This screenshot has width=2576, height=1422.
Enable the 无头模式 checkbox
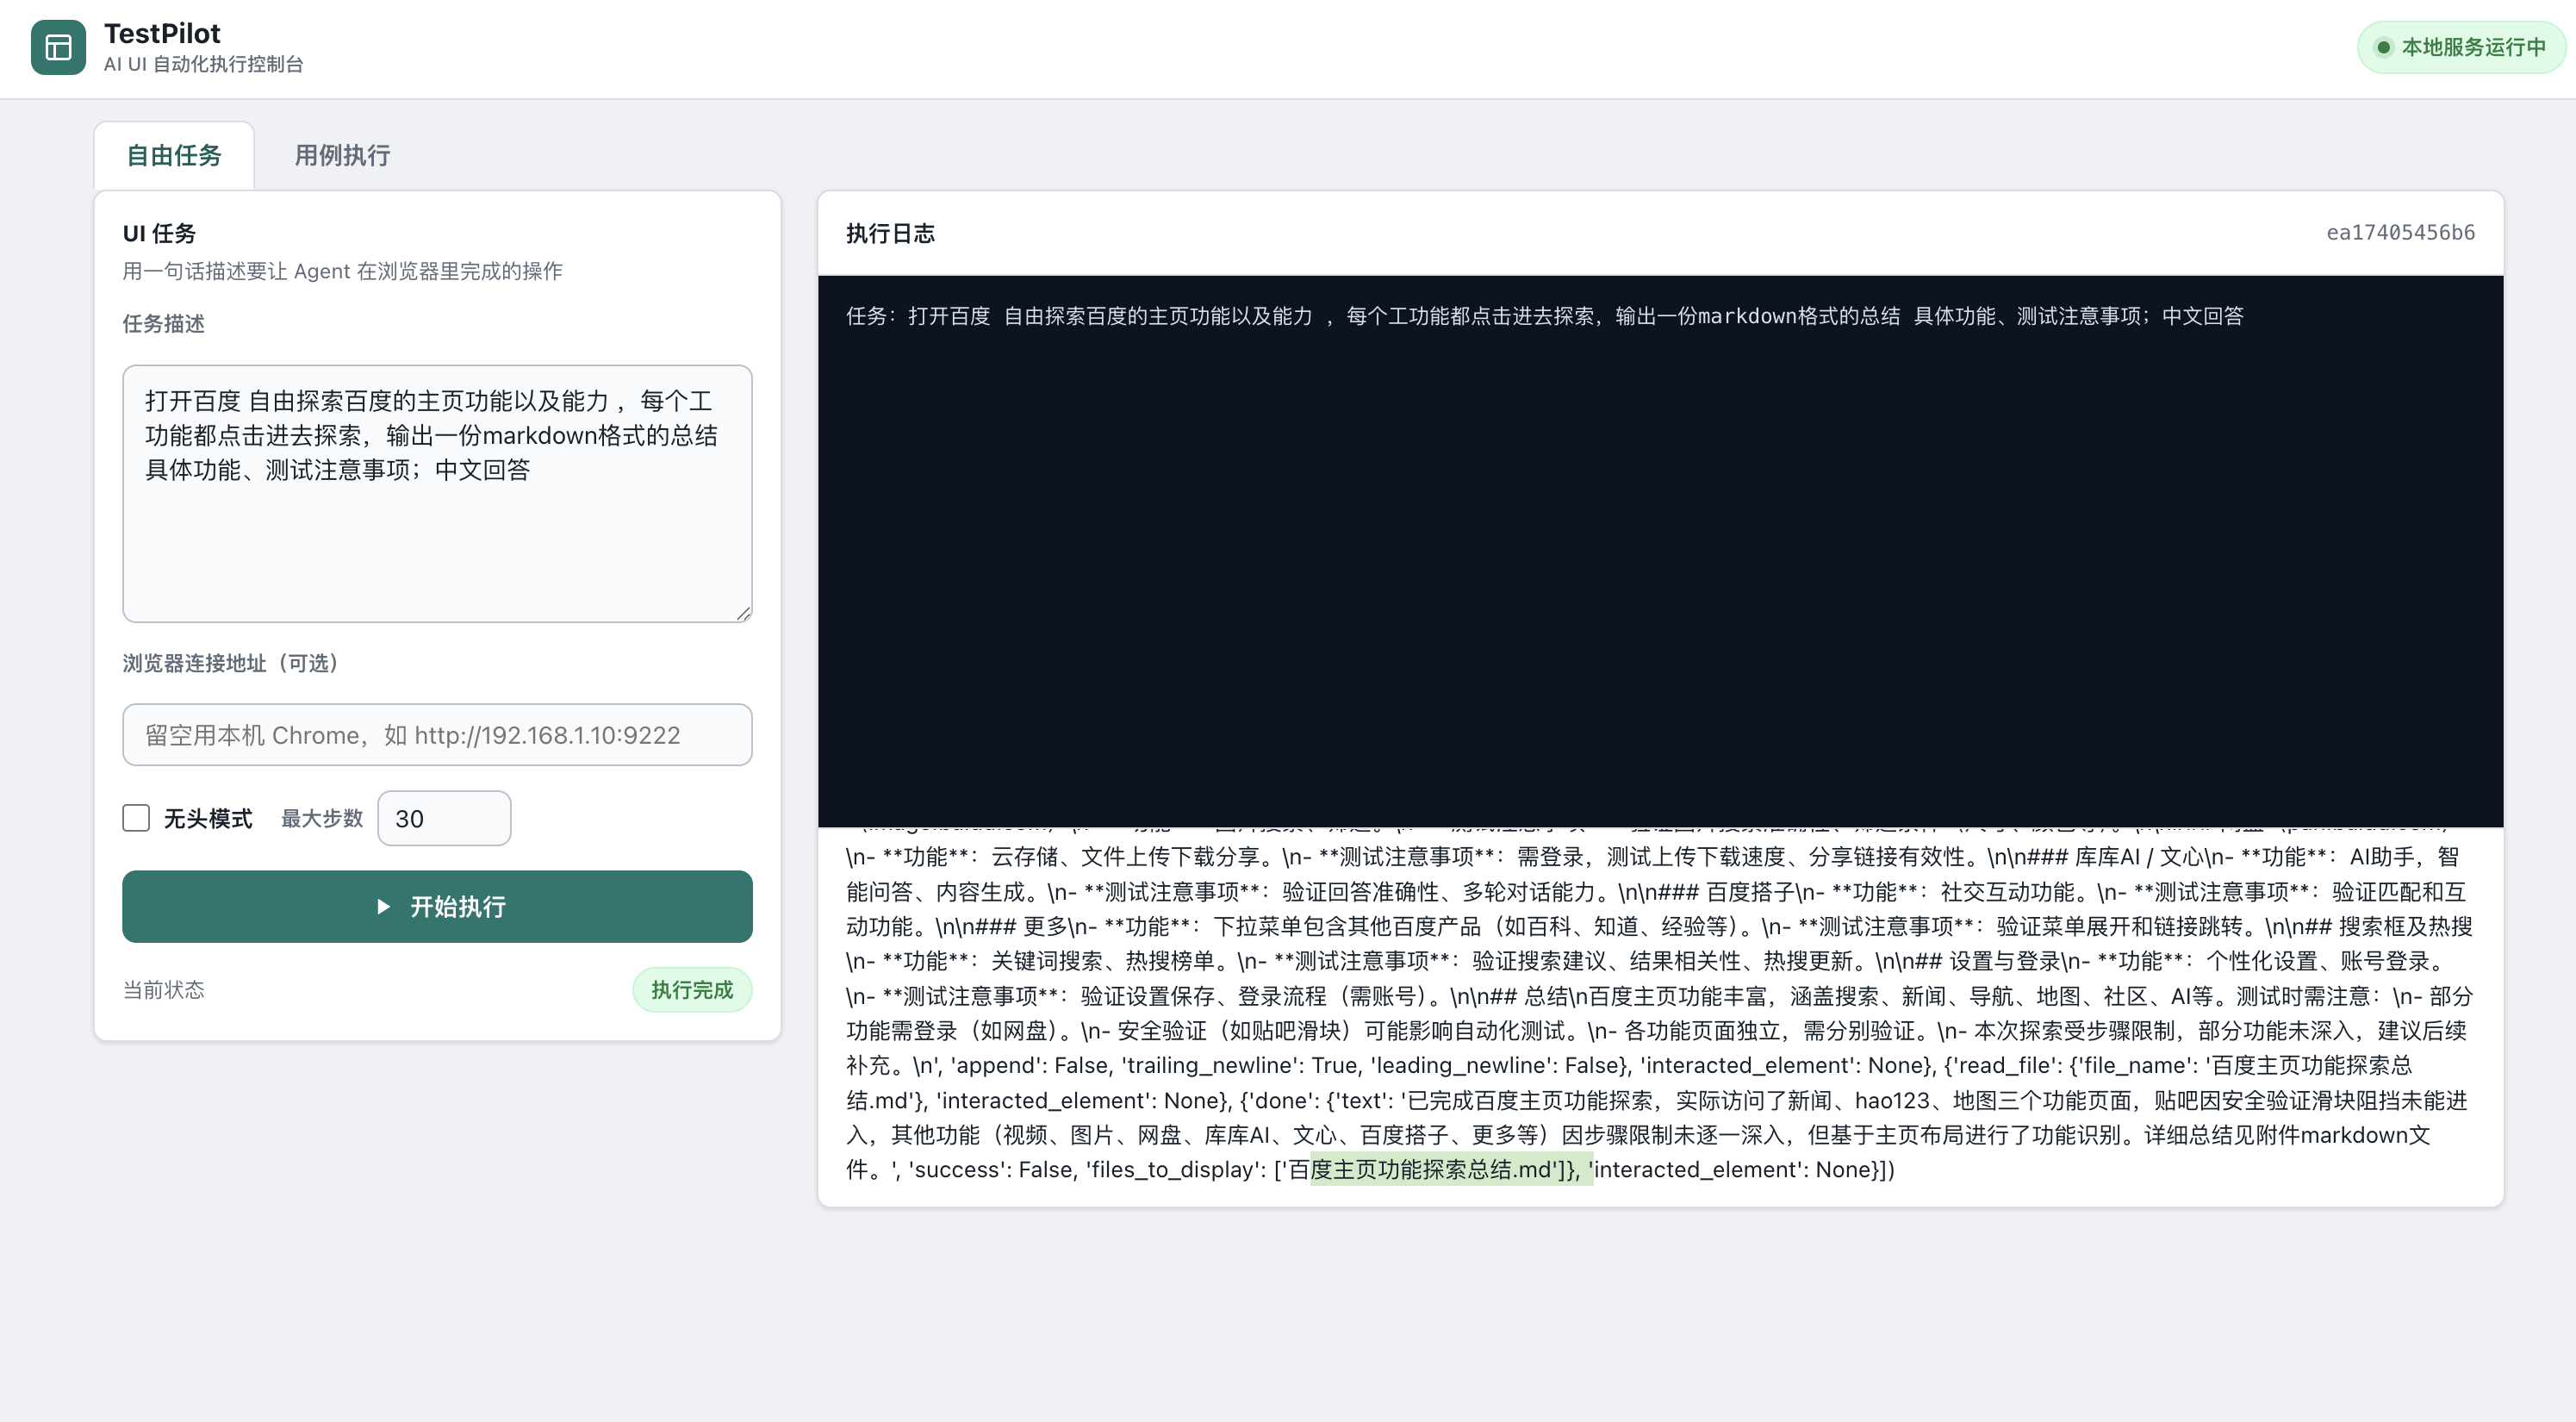click(x=136, y=818)
